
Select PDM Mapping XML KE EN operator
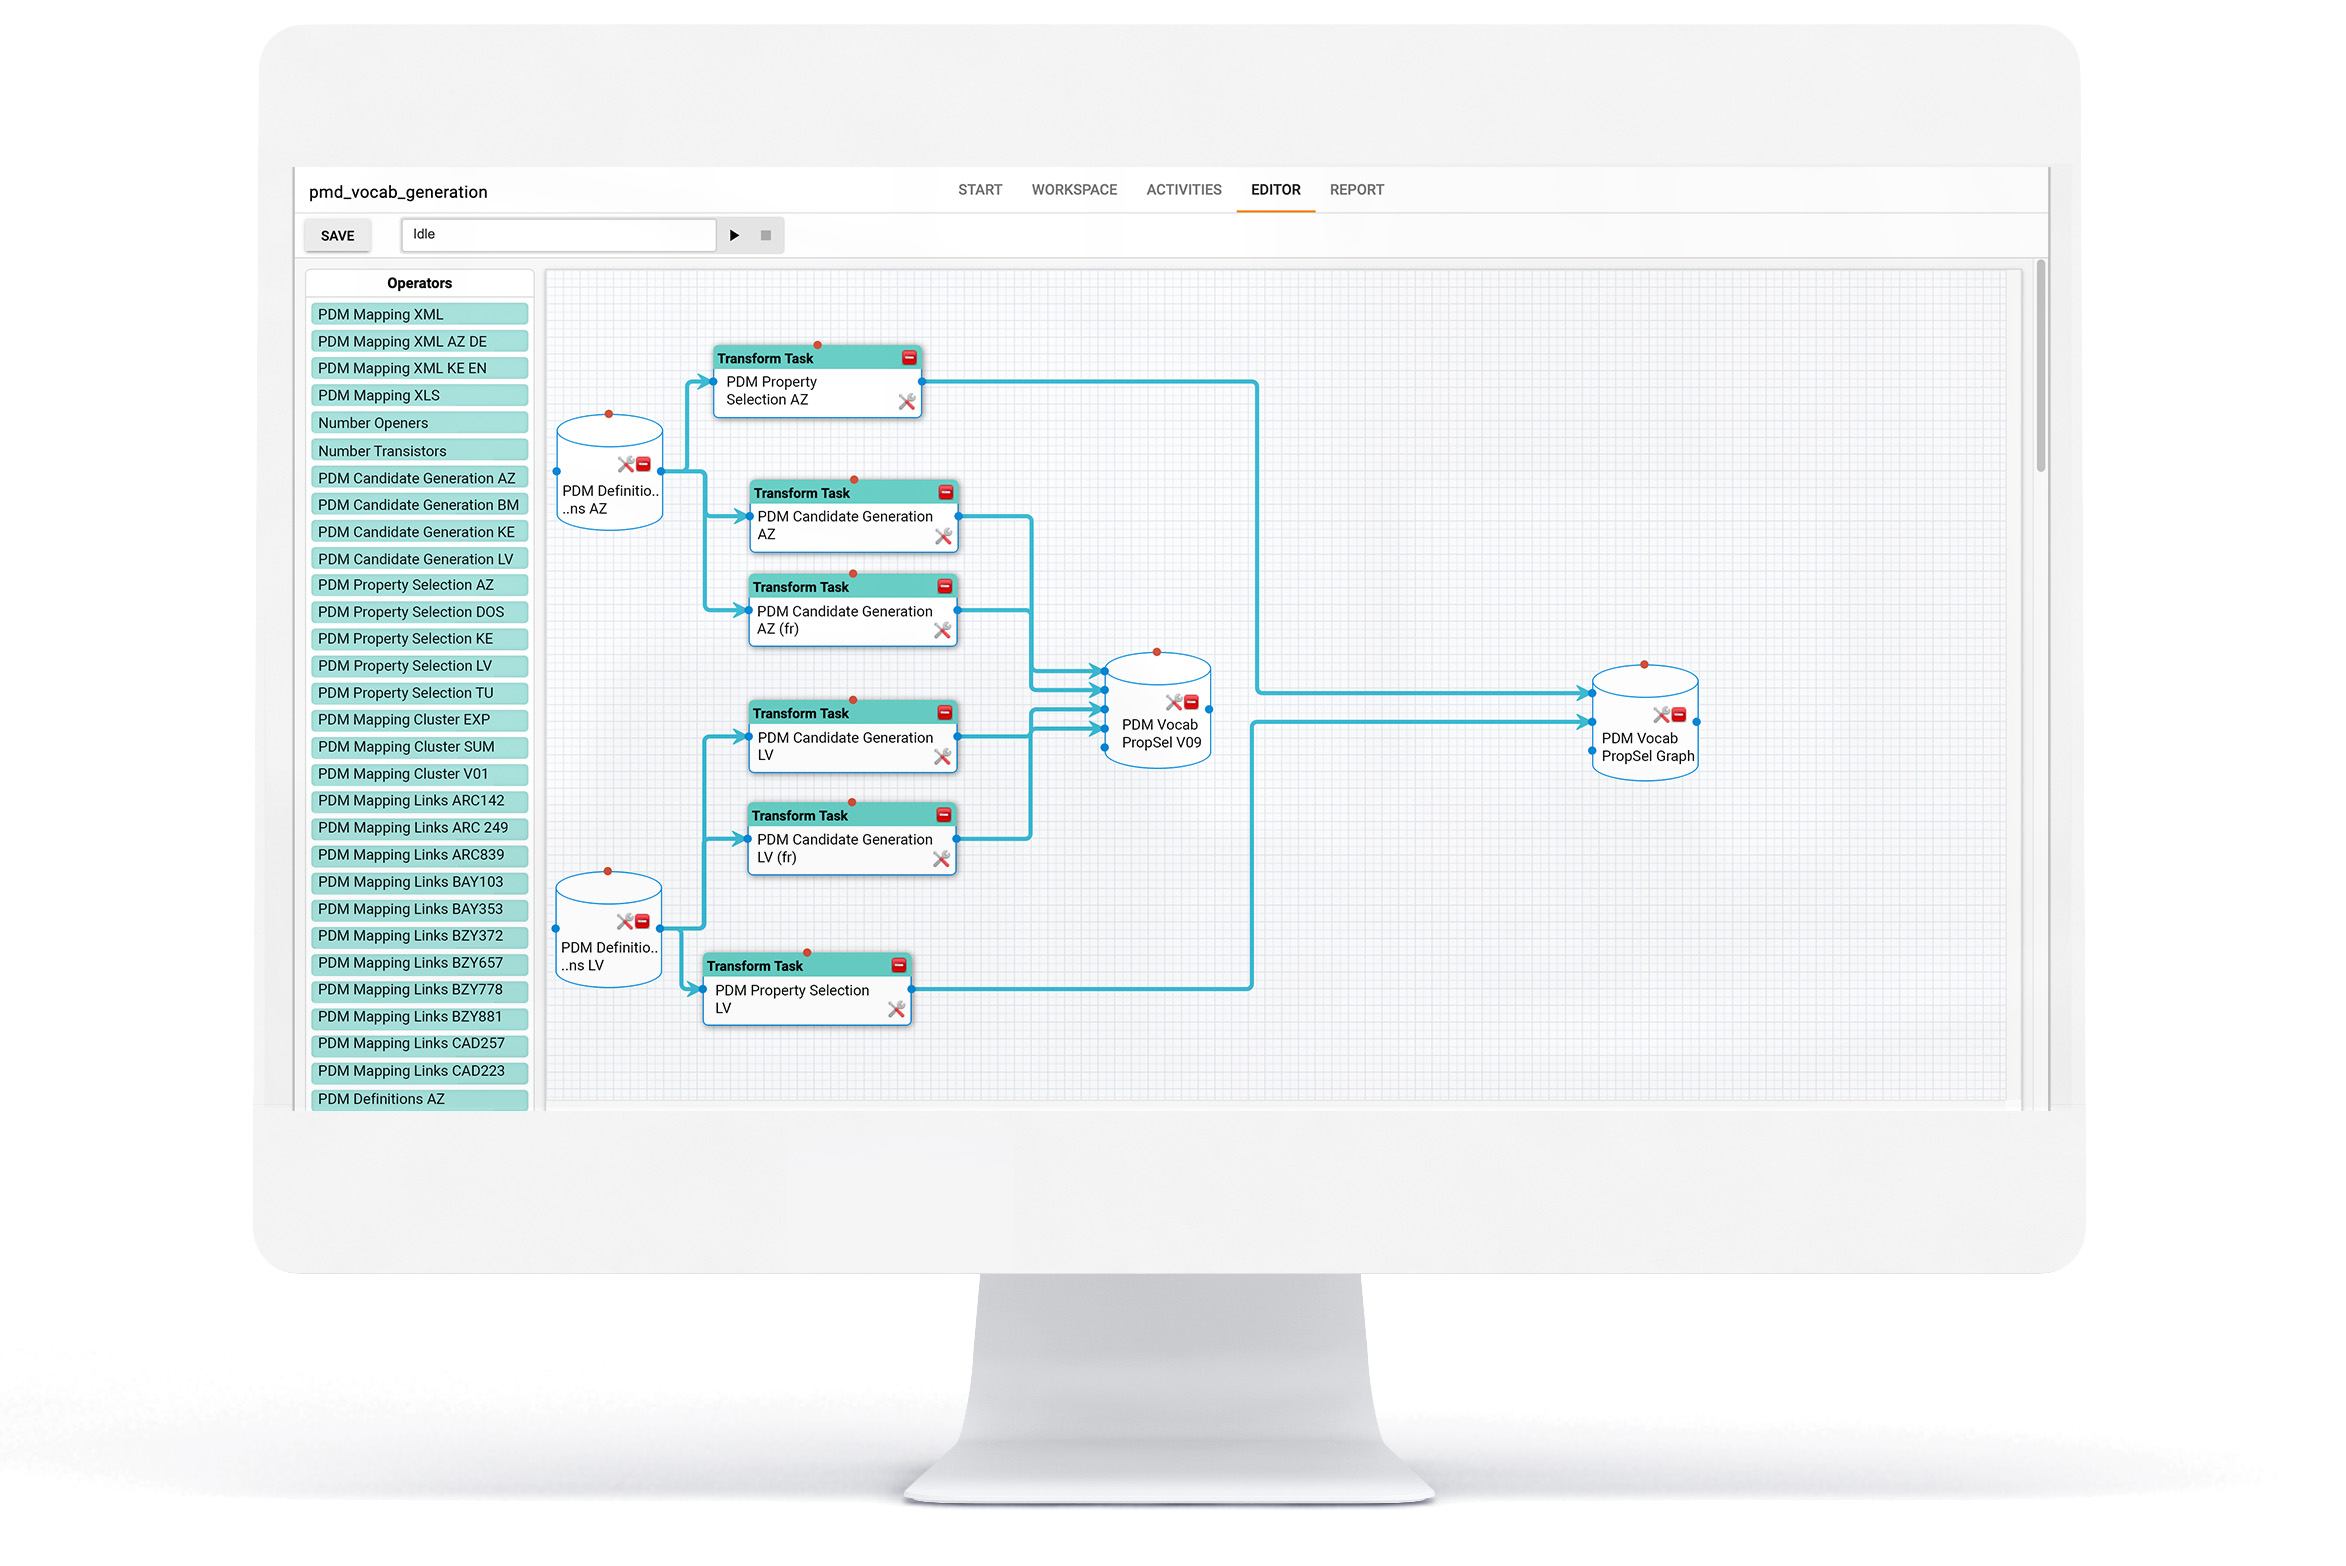[x=419, y=368]
